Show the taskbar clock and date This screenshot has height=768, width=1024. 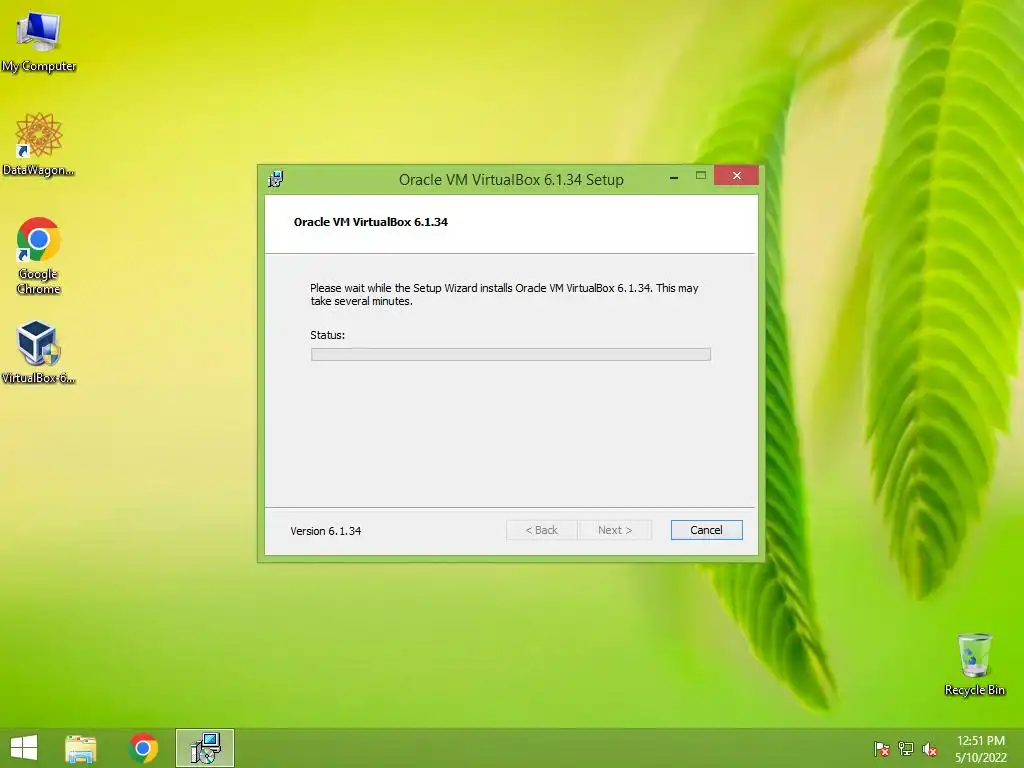pos(981,749)
